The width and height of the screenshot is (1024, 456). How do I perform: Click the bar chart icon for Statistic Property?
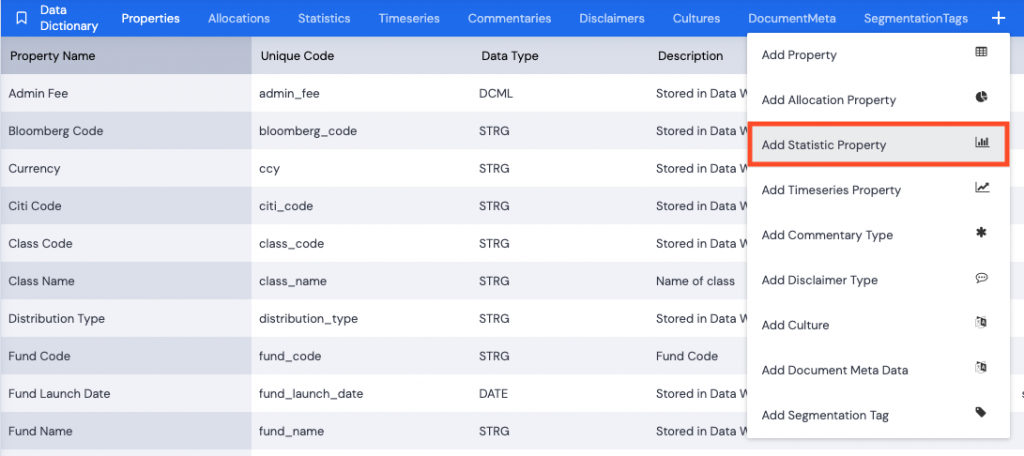click(x=982, y=142)
